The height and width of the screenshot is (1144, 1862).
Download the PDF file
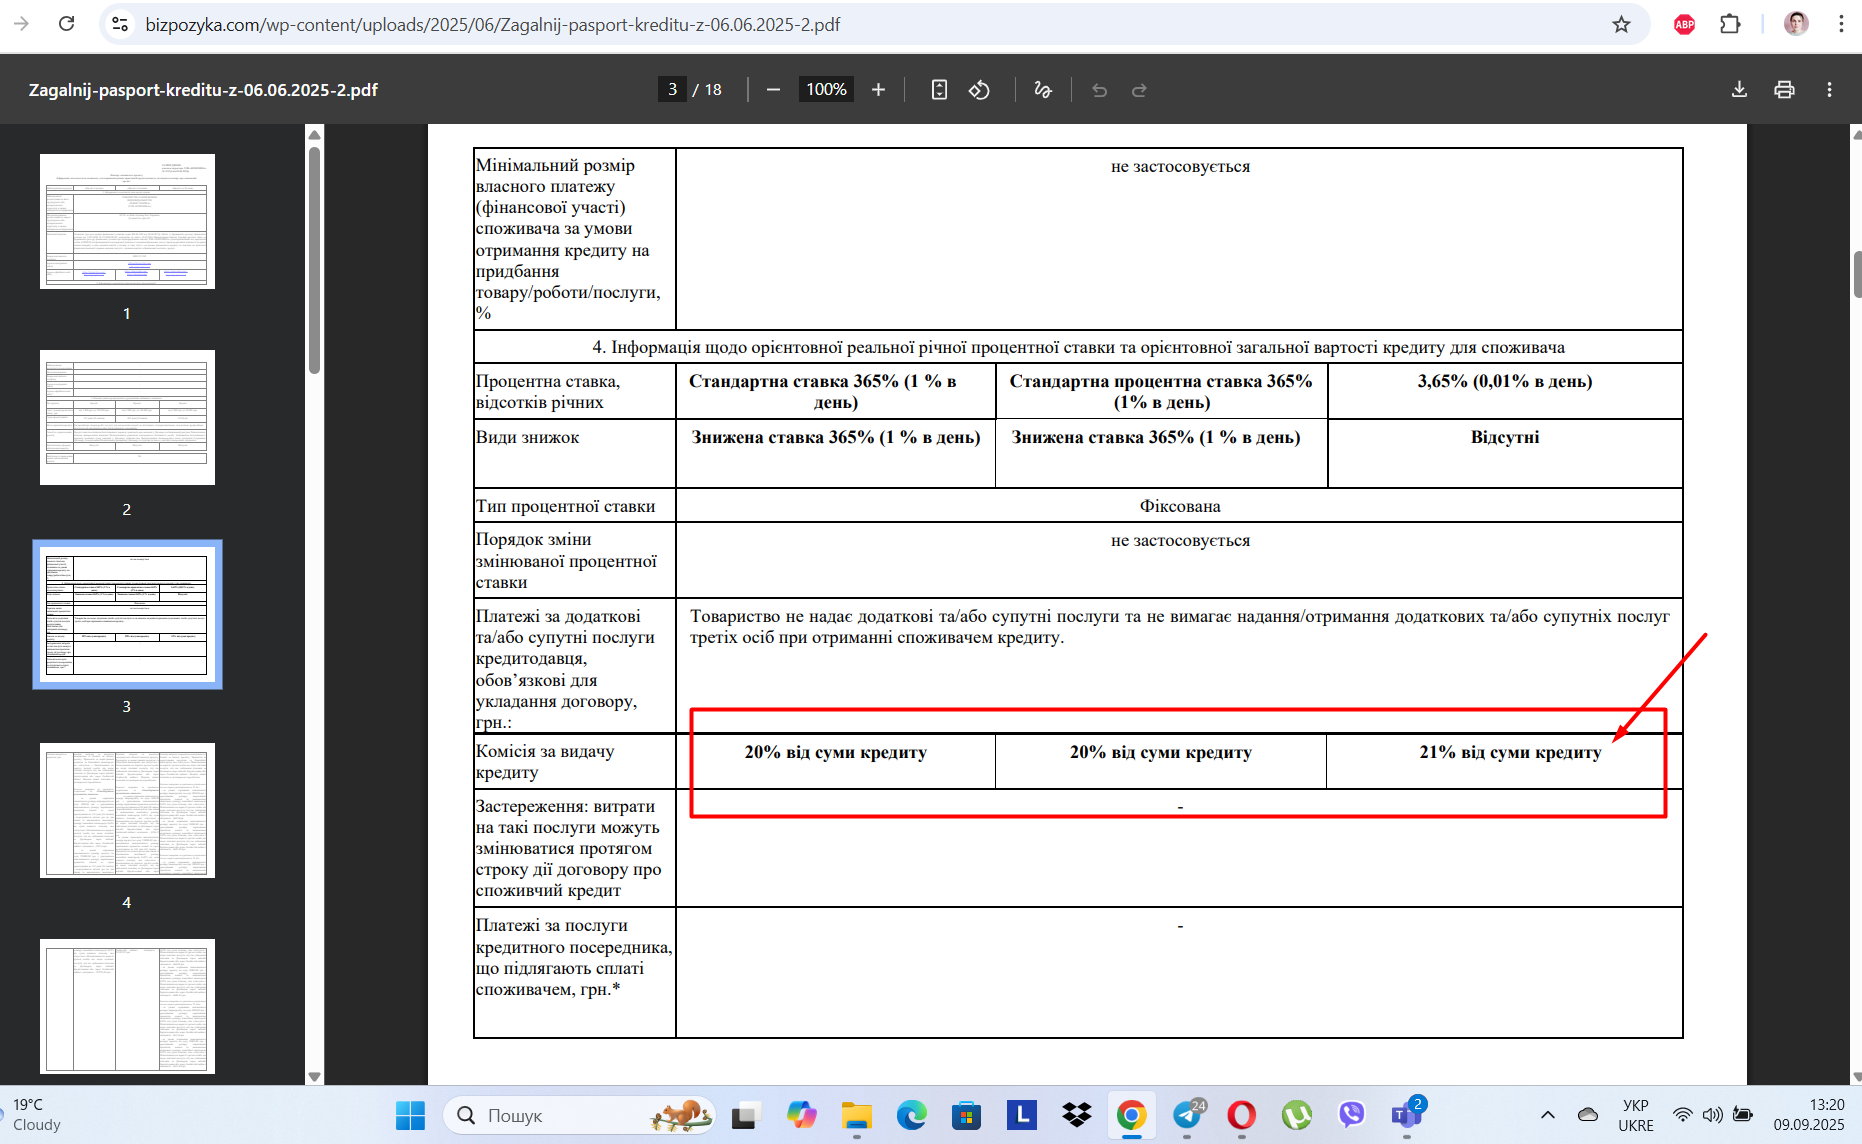click(1739, 90)
